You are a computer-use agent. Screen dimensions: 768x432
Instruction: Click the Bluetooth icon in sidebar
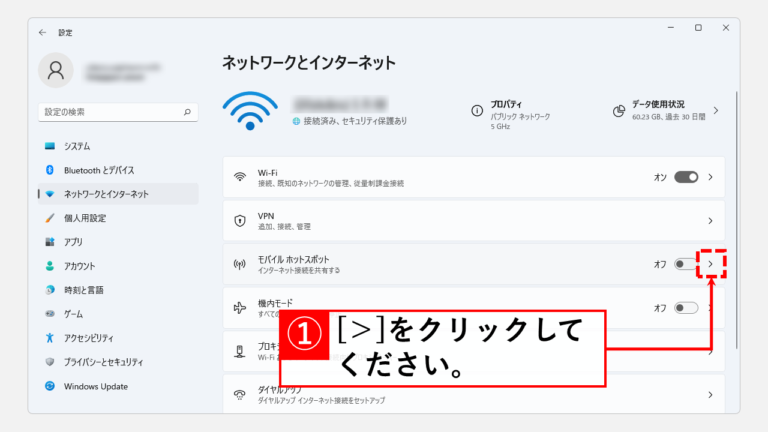[x=50, y=170]
